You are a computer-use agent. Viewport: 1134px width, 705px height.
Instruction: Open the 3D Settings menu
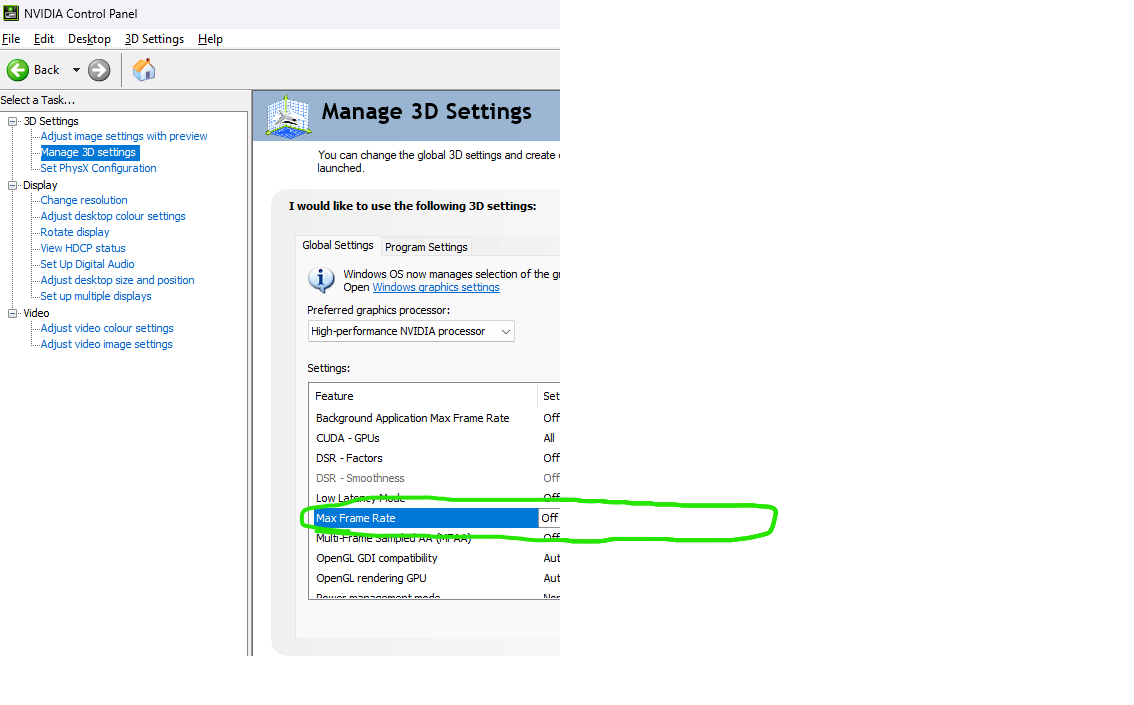point(154,39)
